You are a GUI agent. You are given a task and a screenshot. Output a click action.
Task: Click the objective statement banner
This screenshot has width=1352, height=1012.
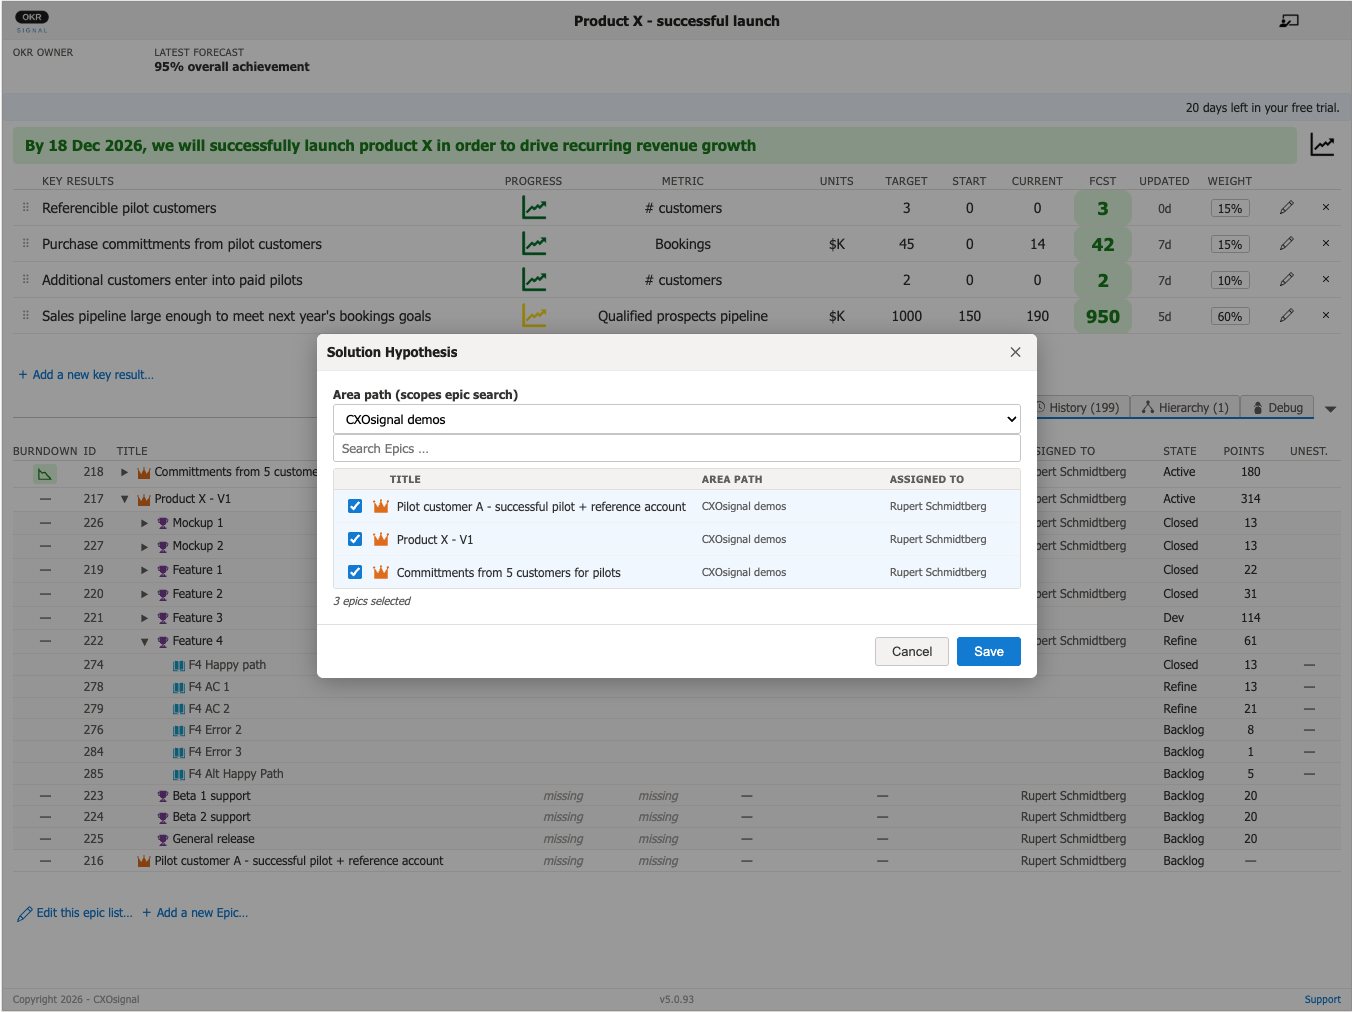point(655,146)
